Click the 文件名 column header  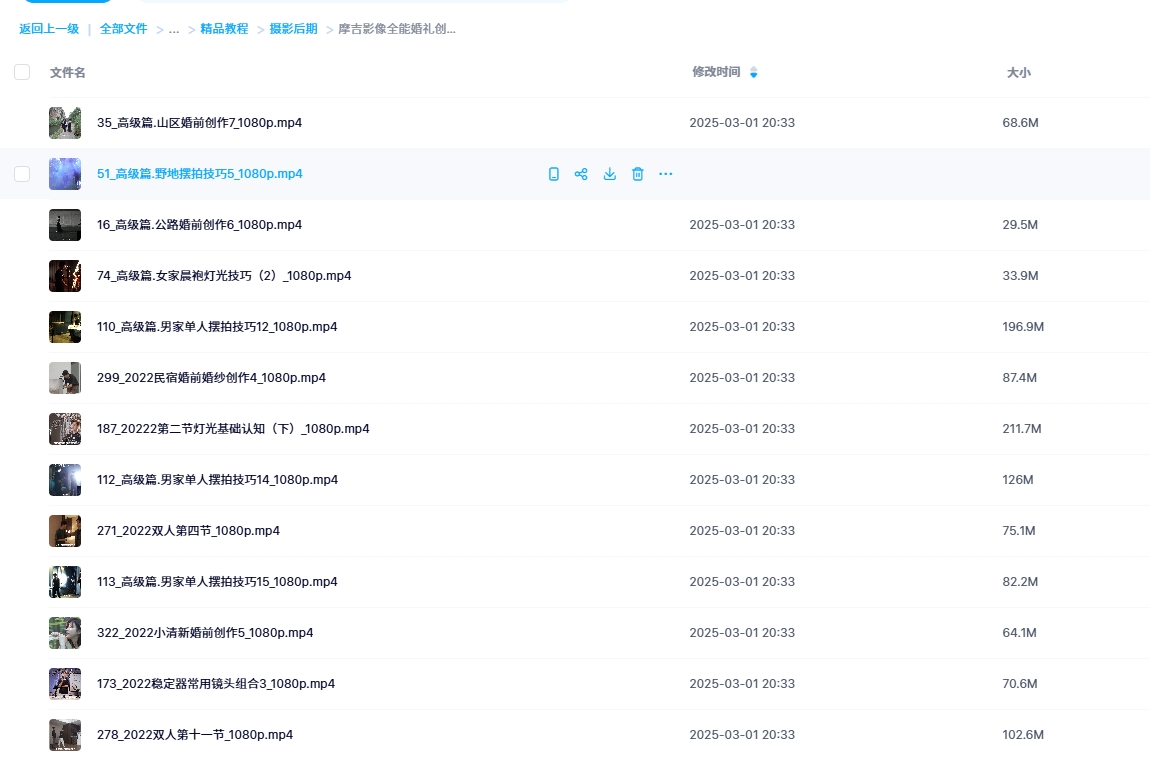(68, 73)
